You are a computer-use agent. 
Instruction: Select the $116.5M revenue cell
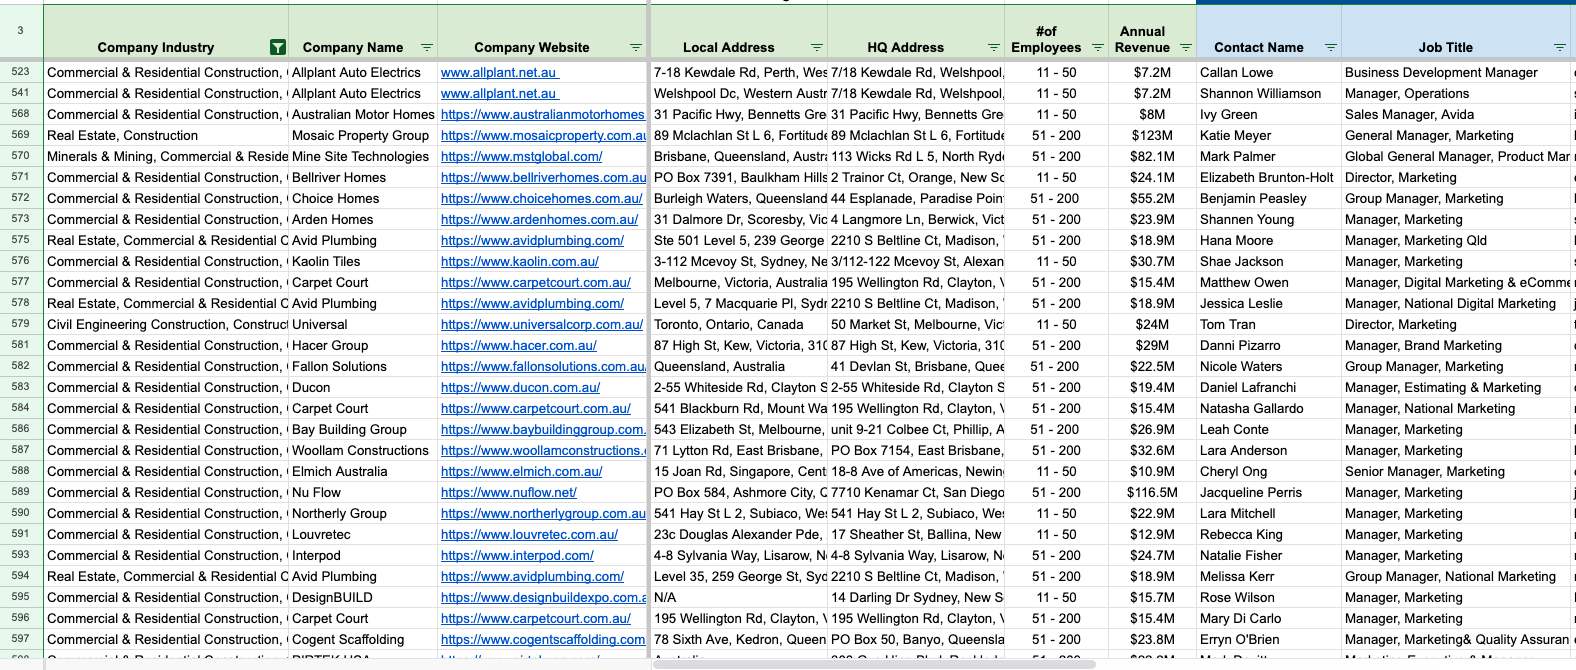(x=1152, y=492)
